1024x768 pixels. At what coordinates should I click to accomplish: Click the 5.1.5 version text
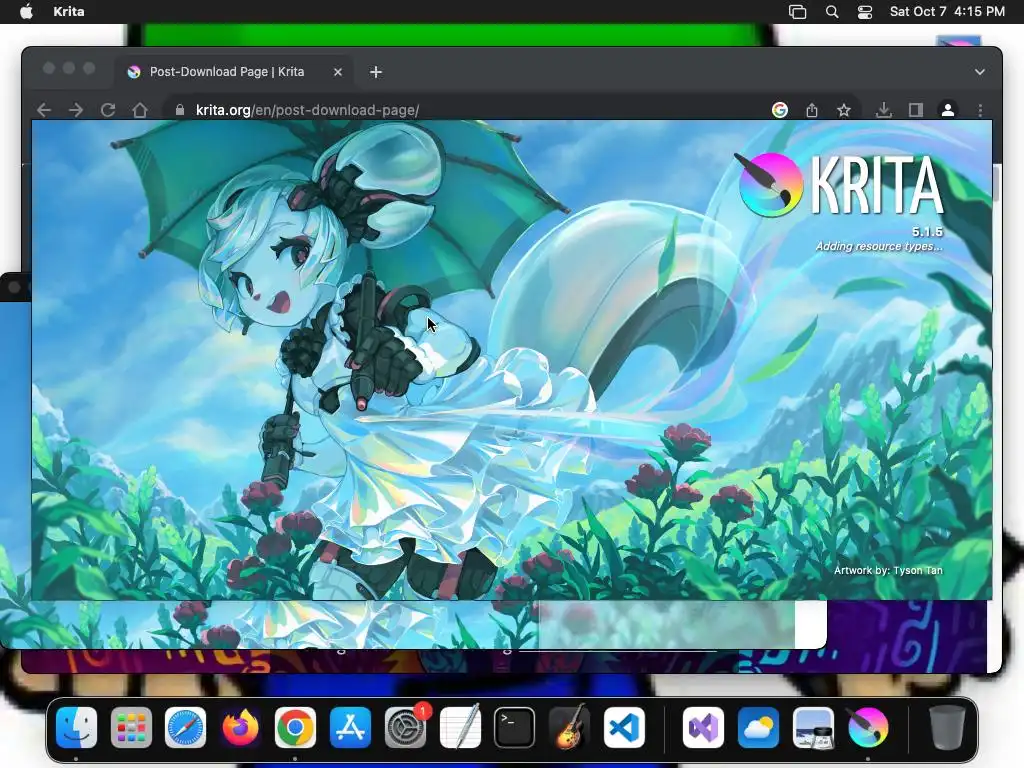coord(927,232)
